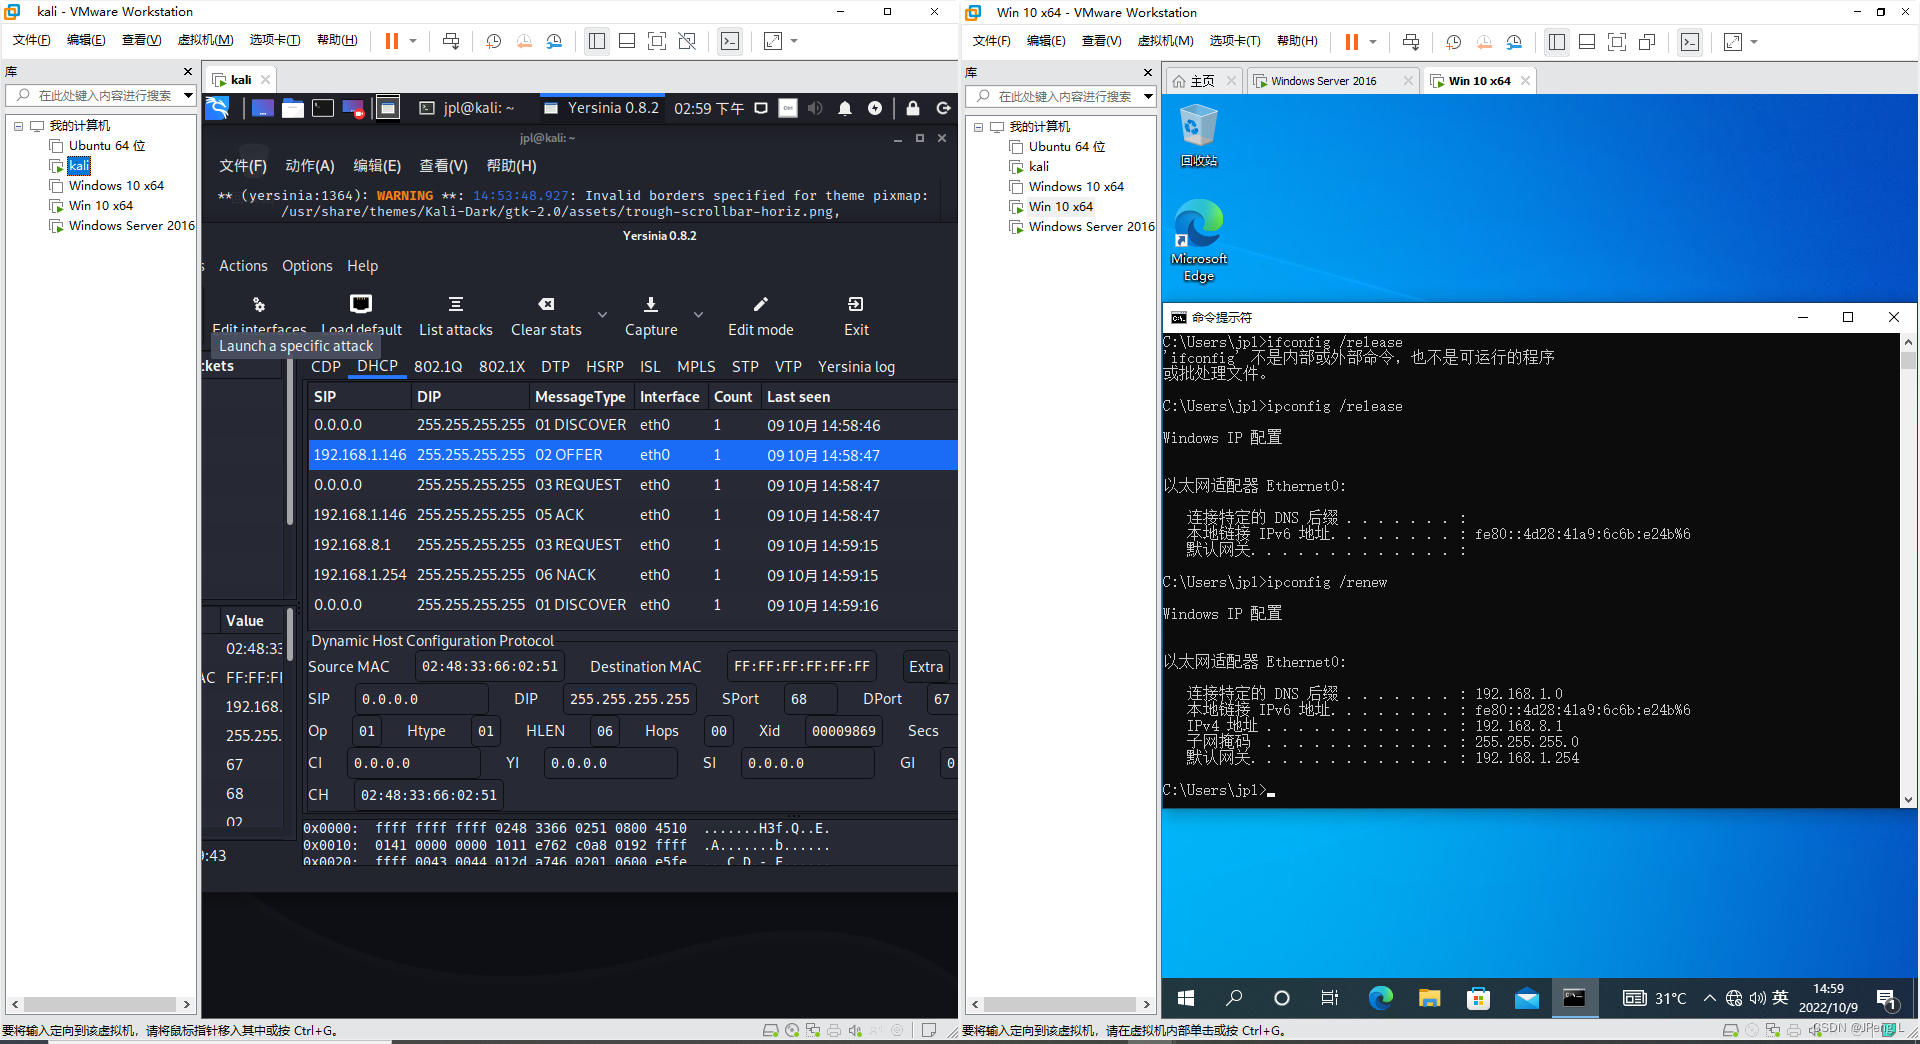Send Ctrl+Alt+Del in kali VMware window
The image size is (1920, 1044).
tap(451, 41)
